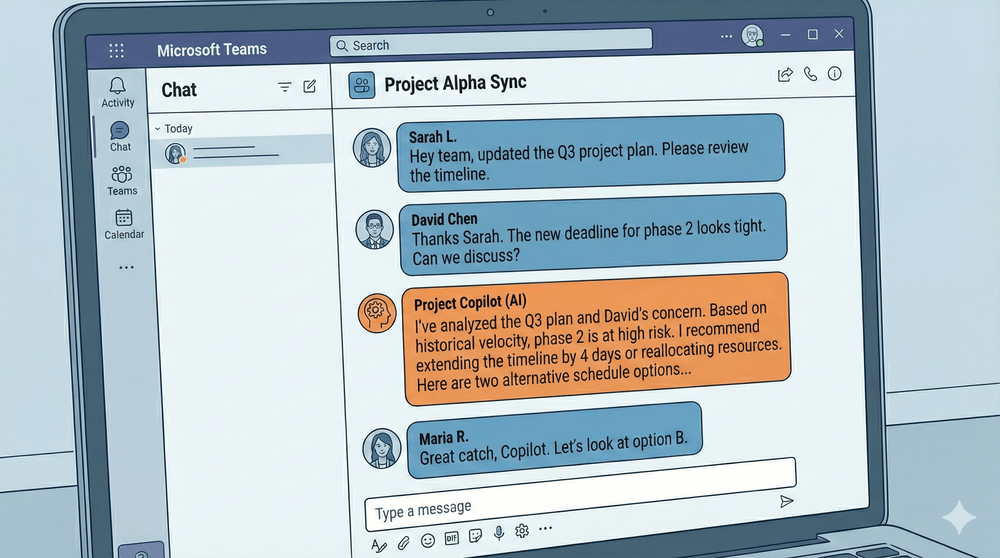Open the chat list filter menu
This screenshot has width=1000, height=558.
tap(284, 87)
